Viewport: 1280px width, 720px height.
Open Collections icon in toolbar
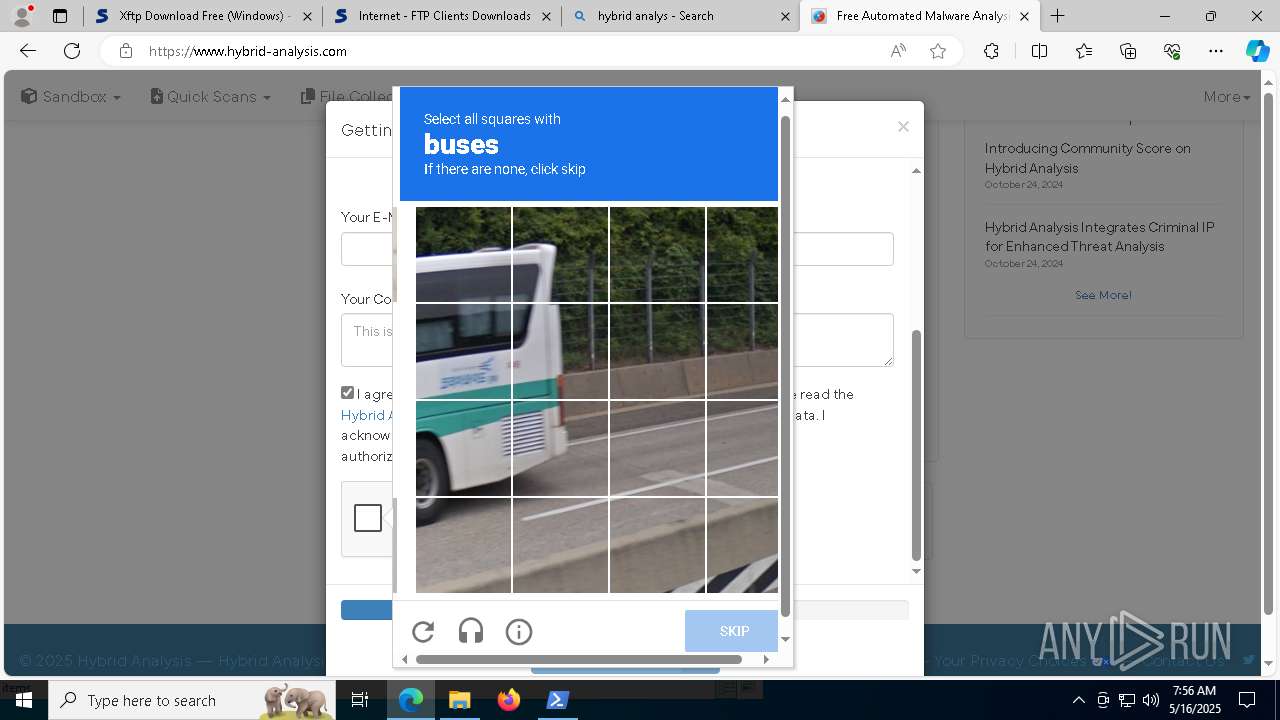(x=1128, y=51)
